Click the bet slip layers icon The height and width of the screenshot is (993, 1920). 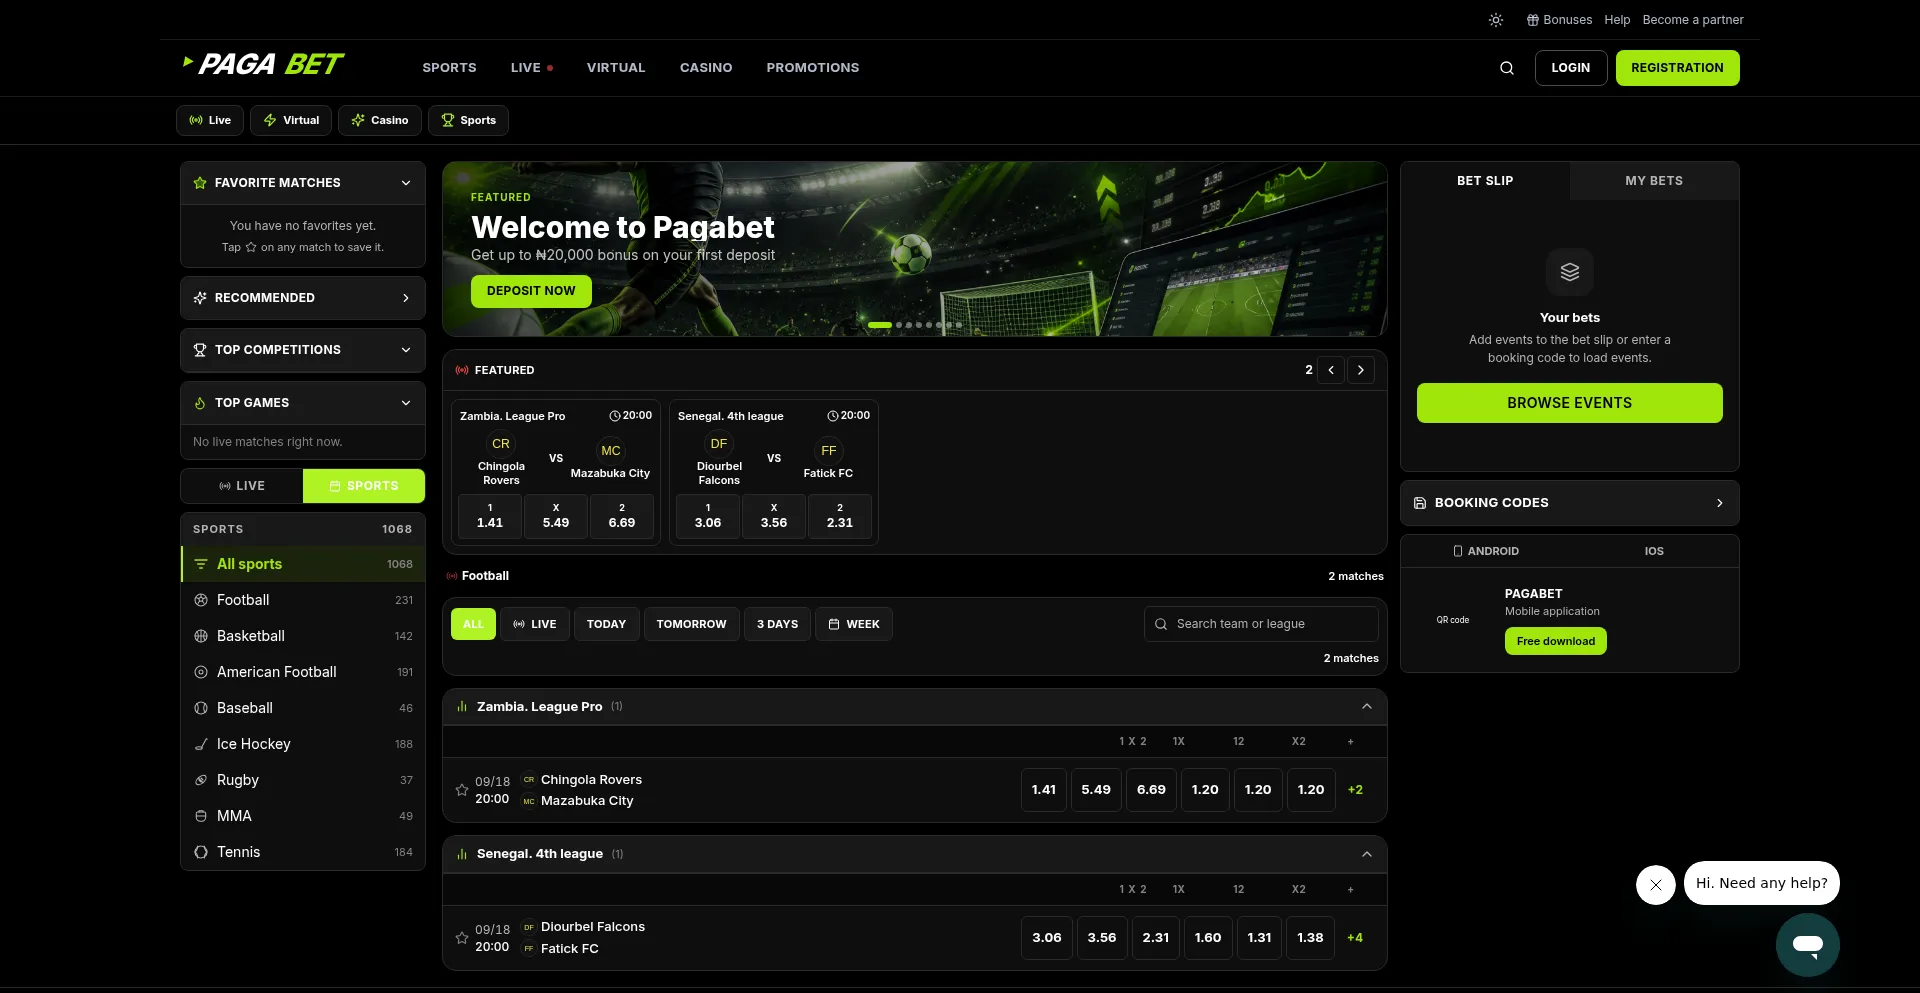(1570, 272)
